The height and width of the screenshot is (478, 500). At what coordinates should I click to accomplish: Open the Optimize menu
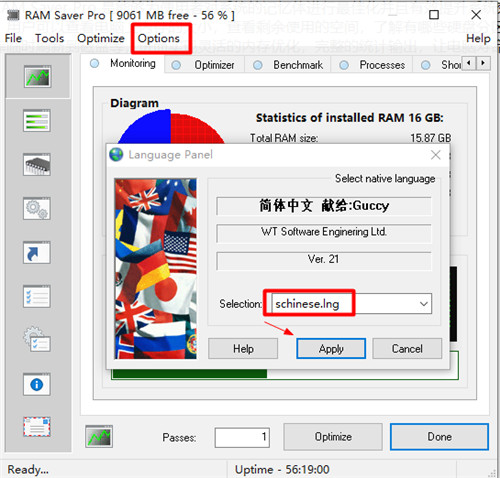101,38
